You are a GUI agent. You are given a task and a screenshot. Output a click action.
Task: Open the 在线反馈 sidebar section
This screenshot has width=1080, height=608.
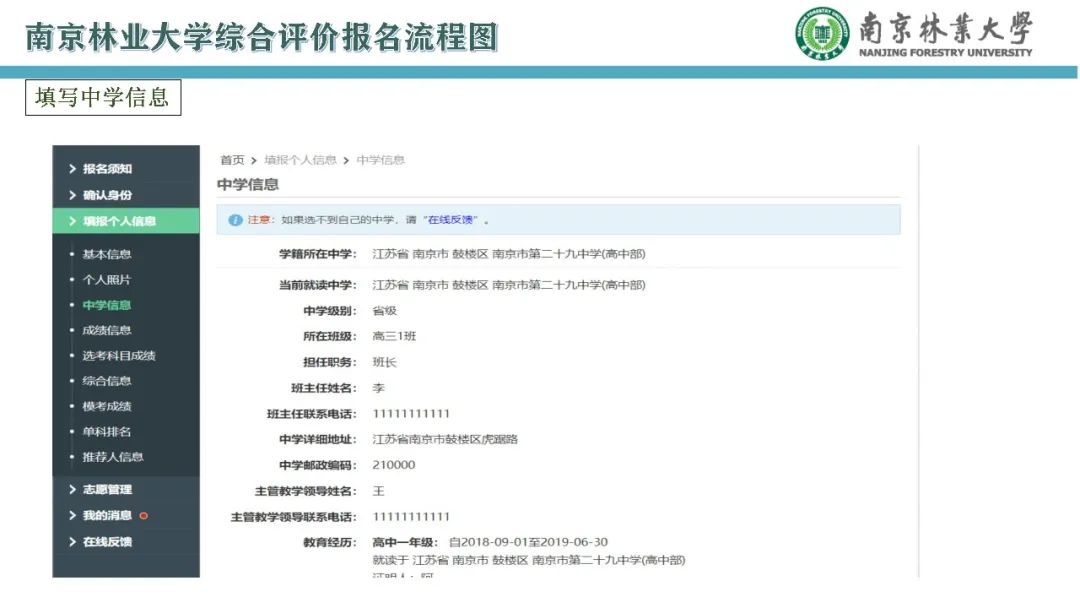tap(107, 542)
